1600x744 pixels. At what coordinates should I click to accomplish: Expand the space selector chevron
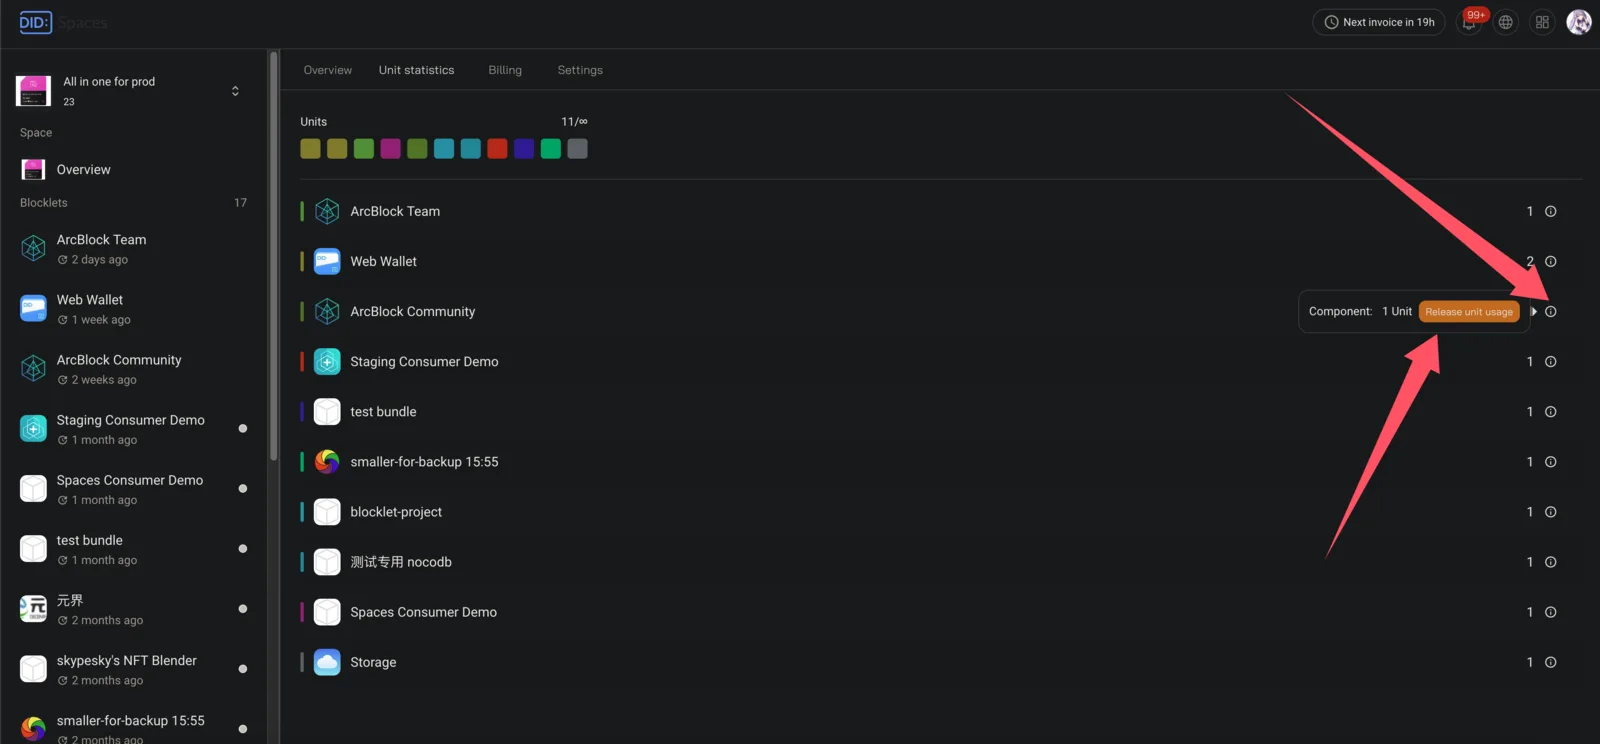235,91
